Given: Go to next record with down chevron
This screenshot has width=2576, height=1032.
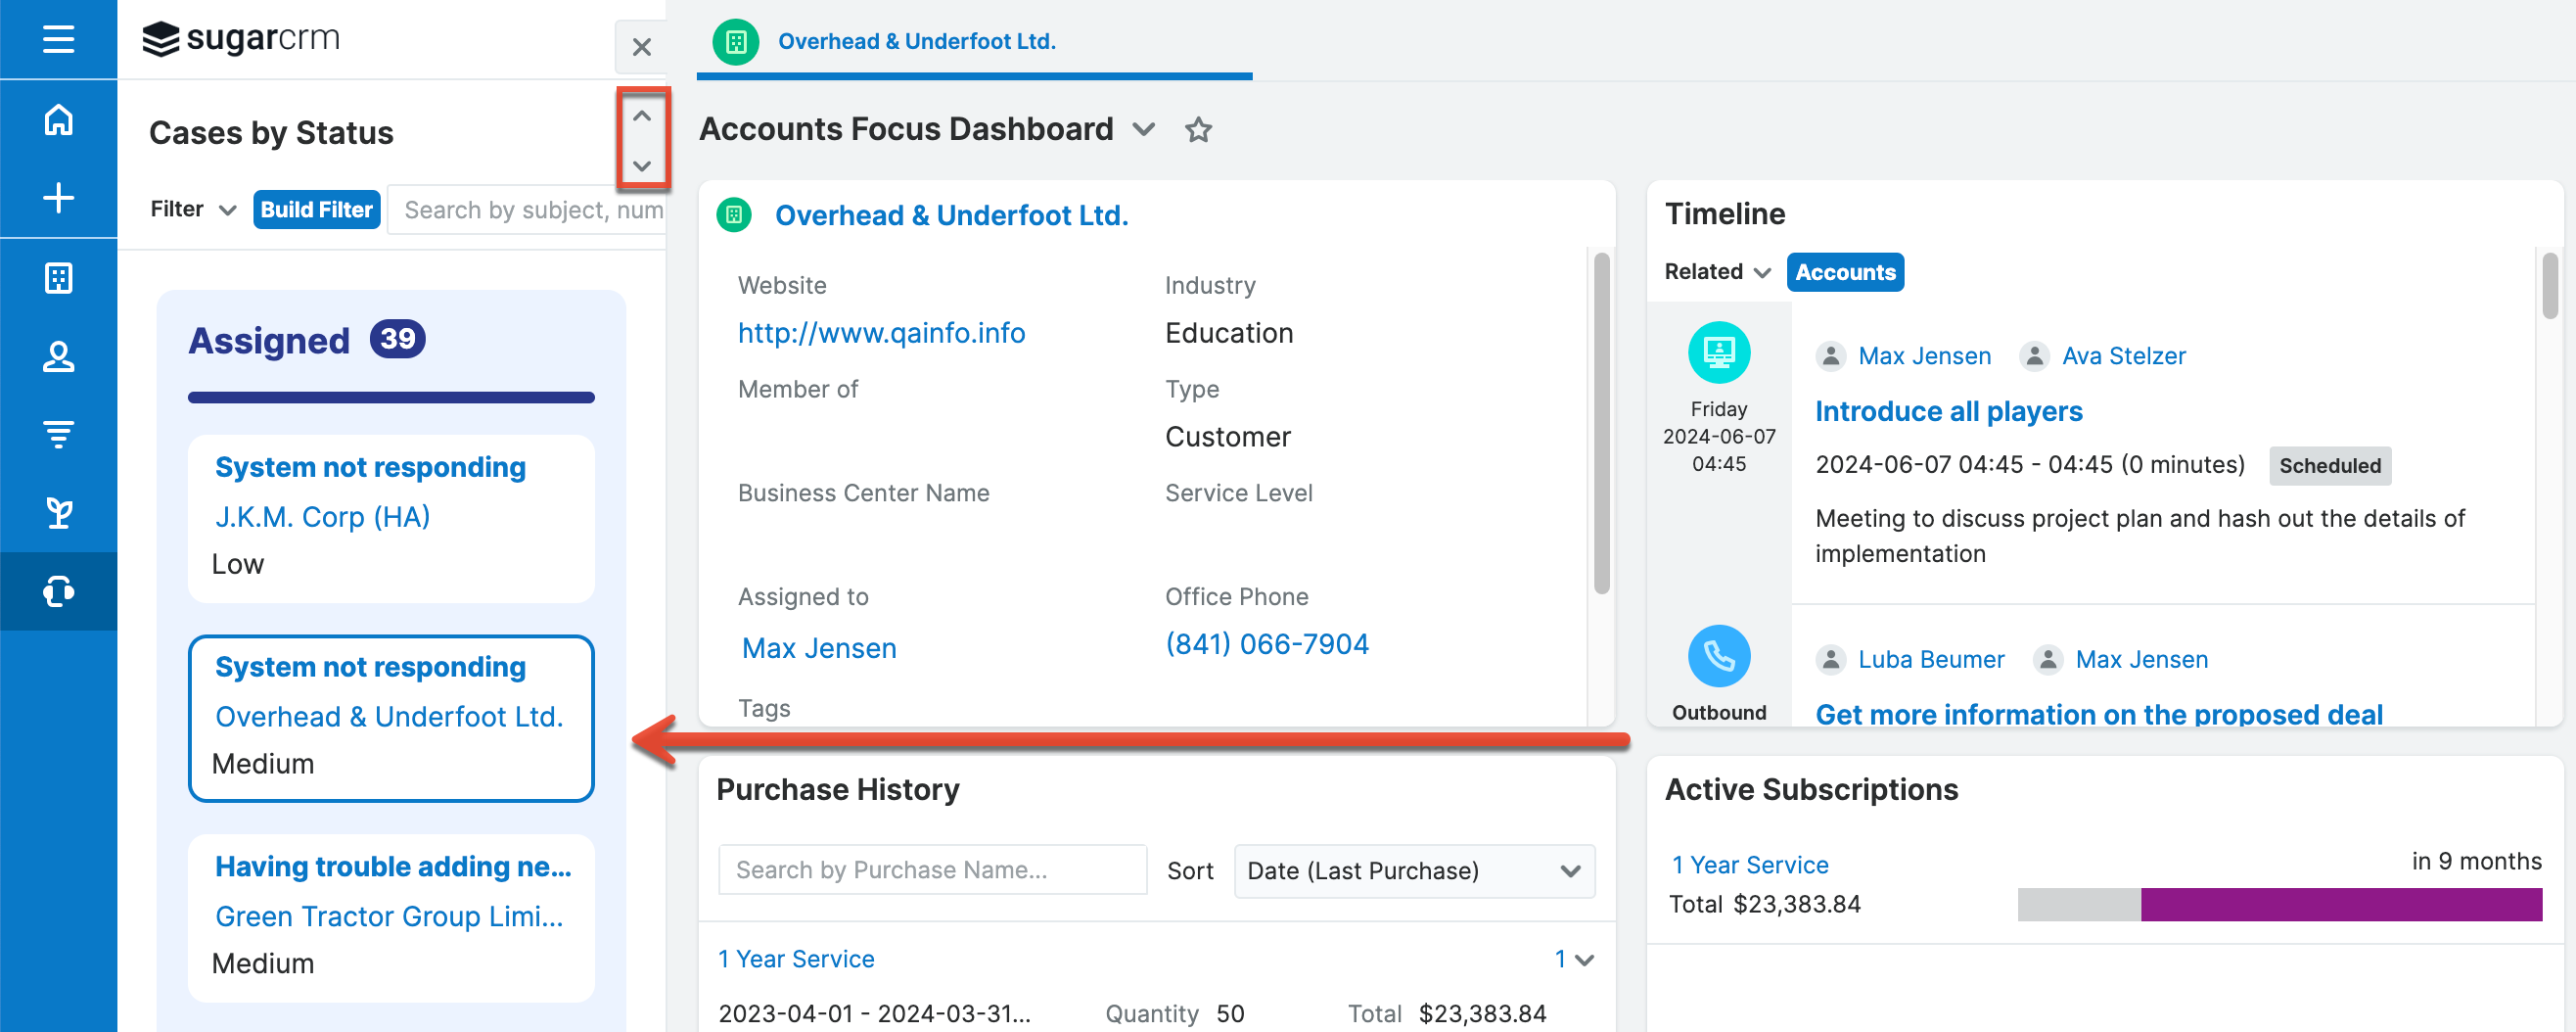Looking at the screenshot, I should 642,165.
